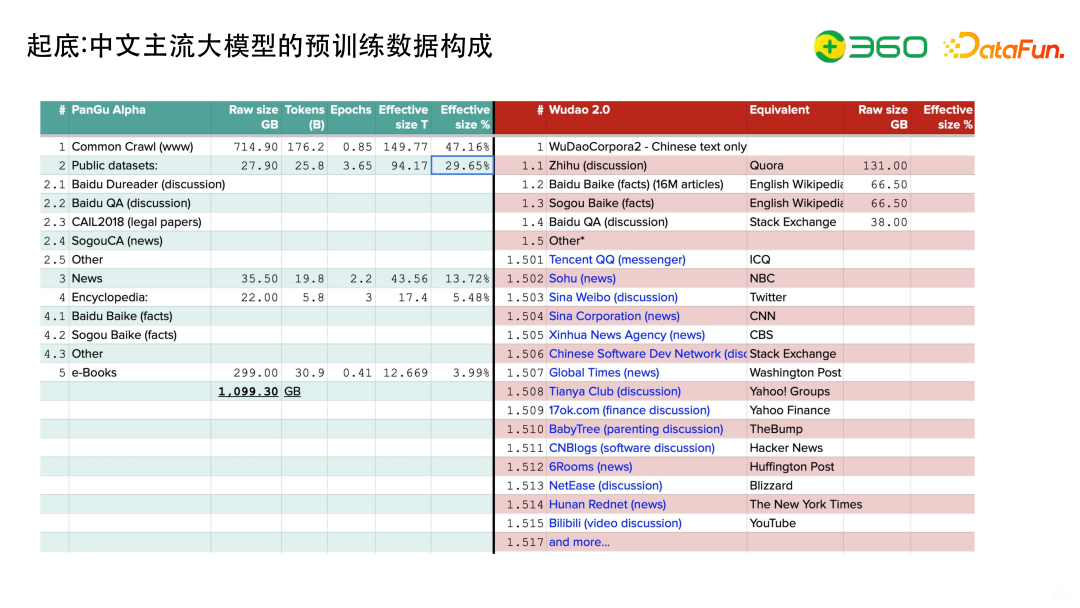Screen dimensions: 1080x608
Task: Open the Bilibili (video discussion) link
Action: click(x=615, y=523)
